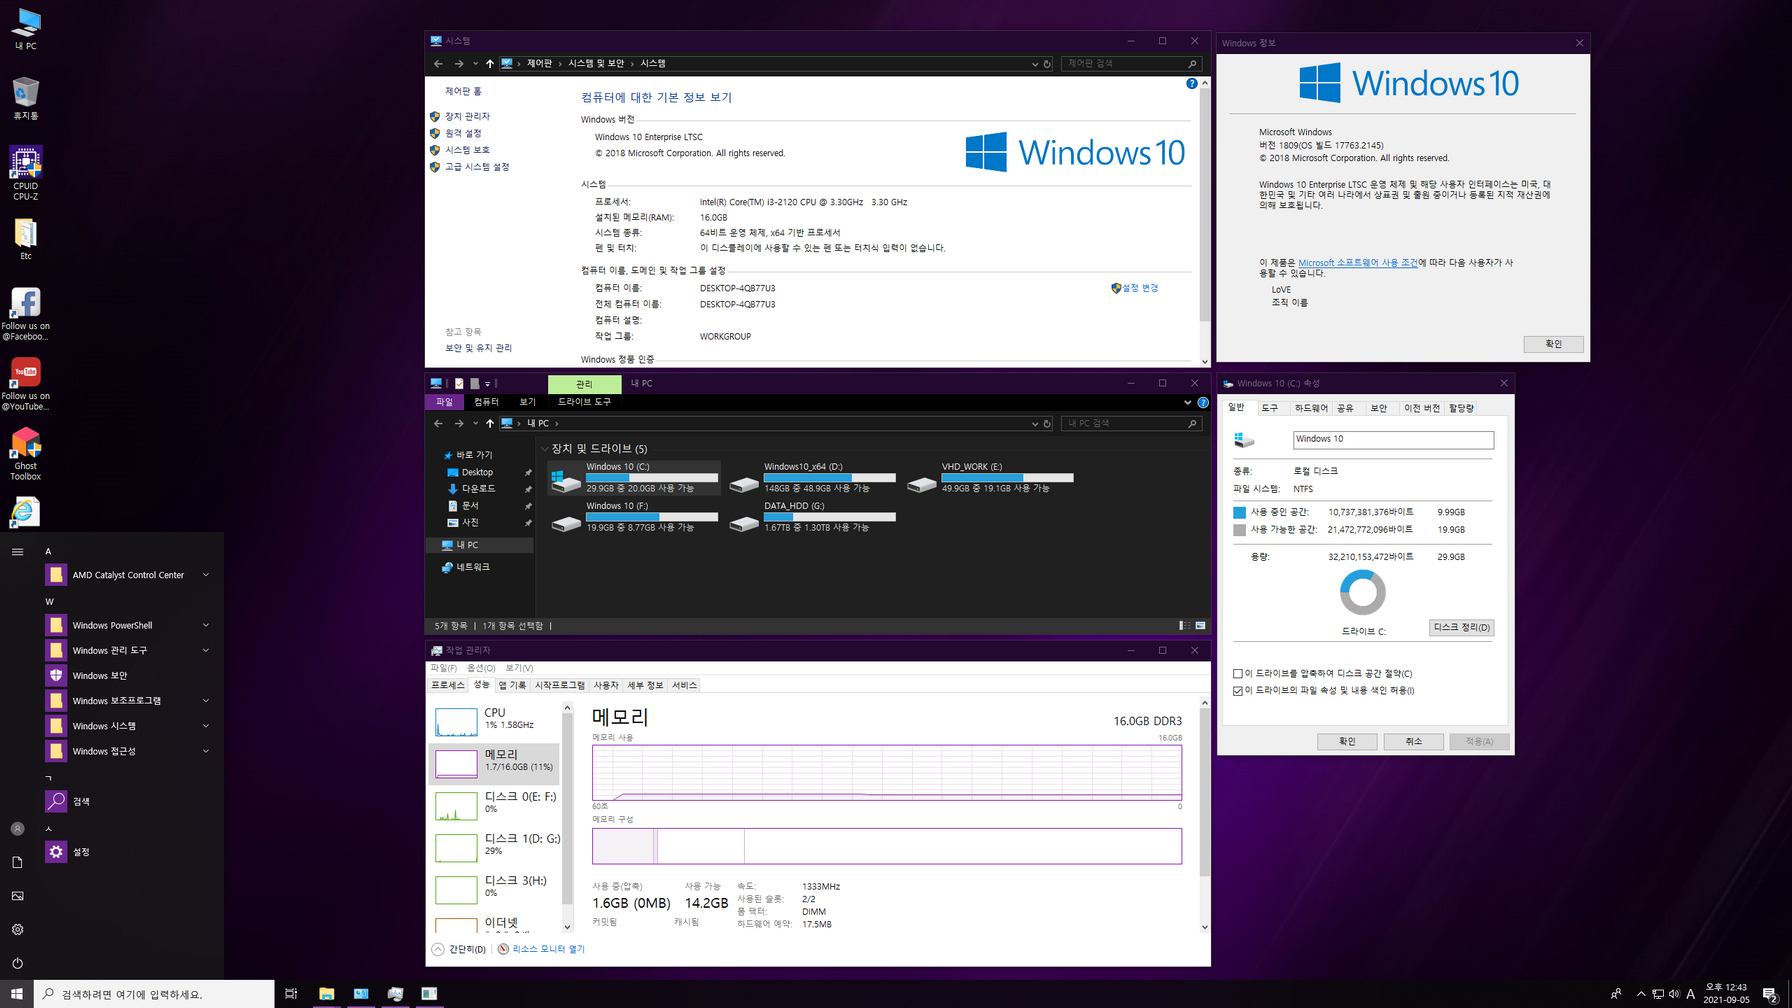Open the 시작프로그램 tab in Task Manager
Viewport: 1792px width, 1008px height.
point(560,686)
